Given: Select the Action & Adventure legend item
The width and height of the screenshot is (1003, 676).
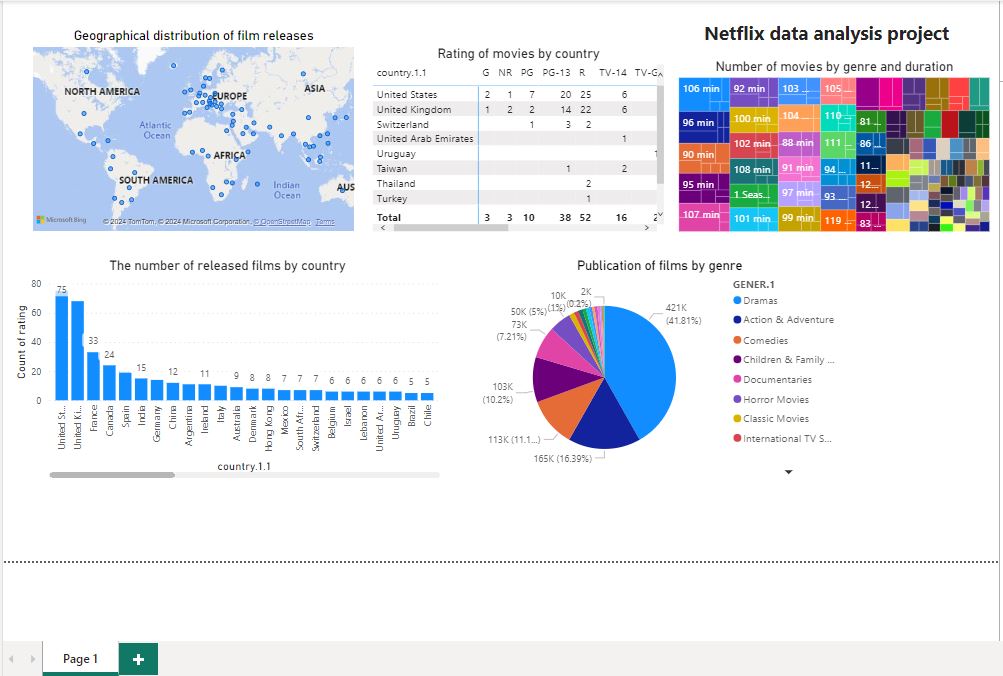Looking at the screenshot, I should pos(784,320).
